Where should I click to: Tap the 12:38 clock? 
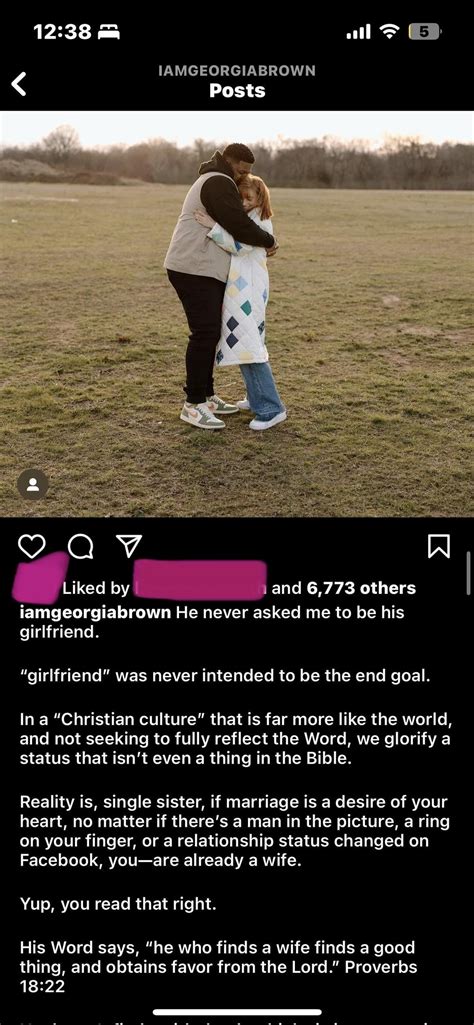[x=62, y=31]
